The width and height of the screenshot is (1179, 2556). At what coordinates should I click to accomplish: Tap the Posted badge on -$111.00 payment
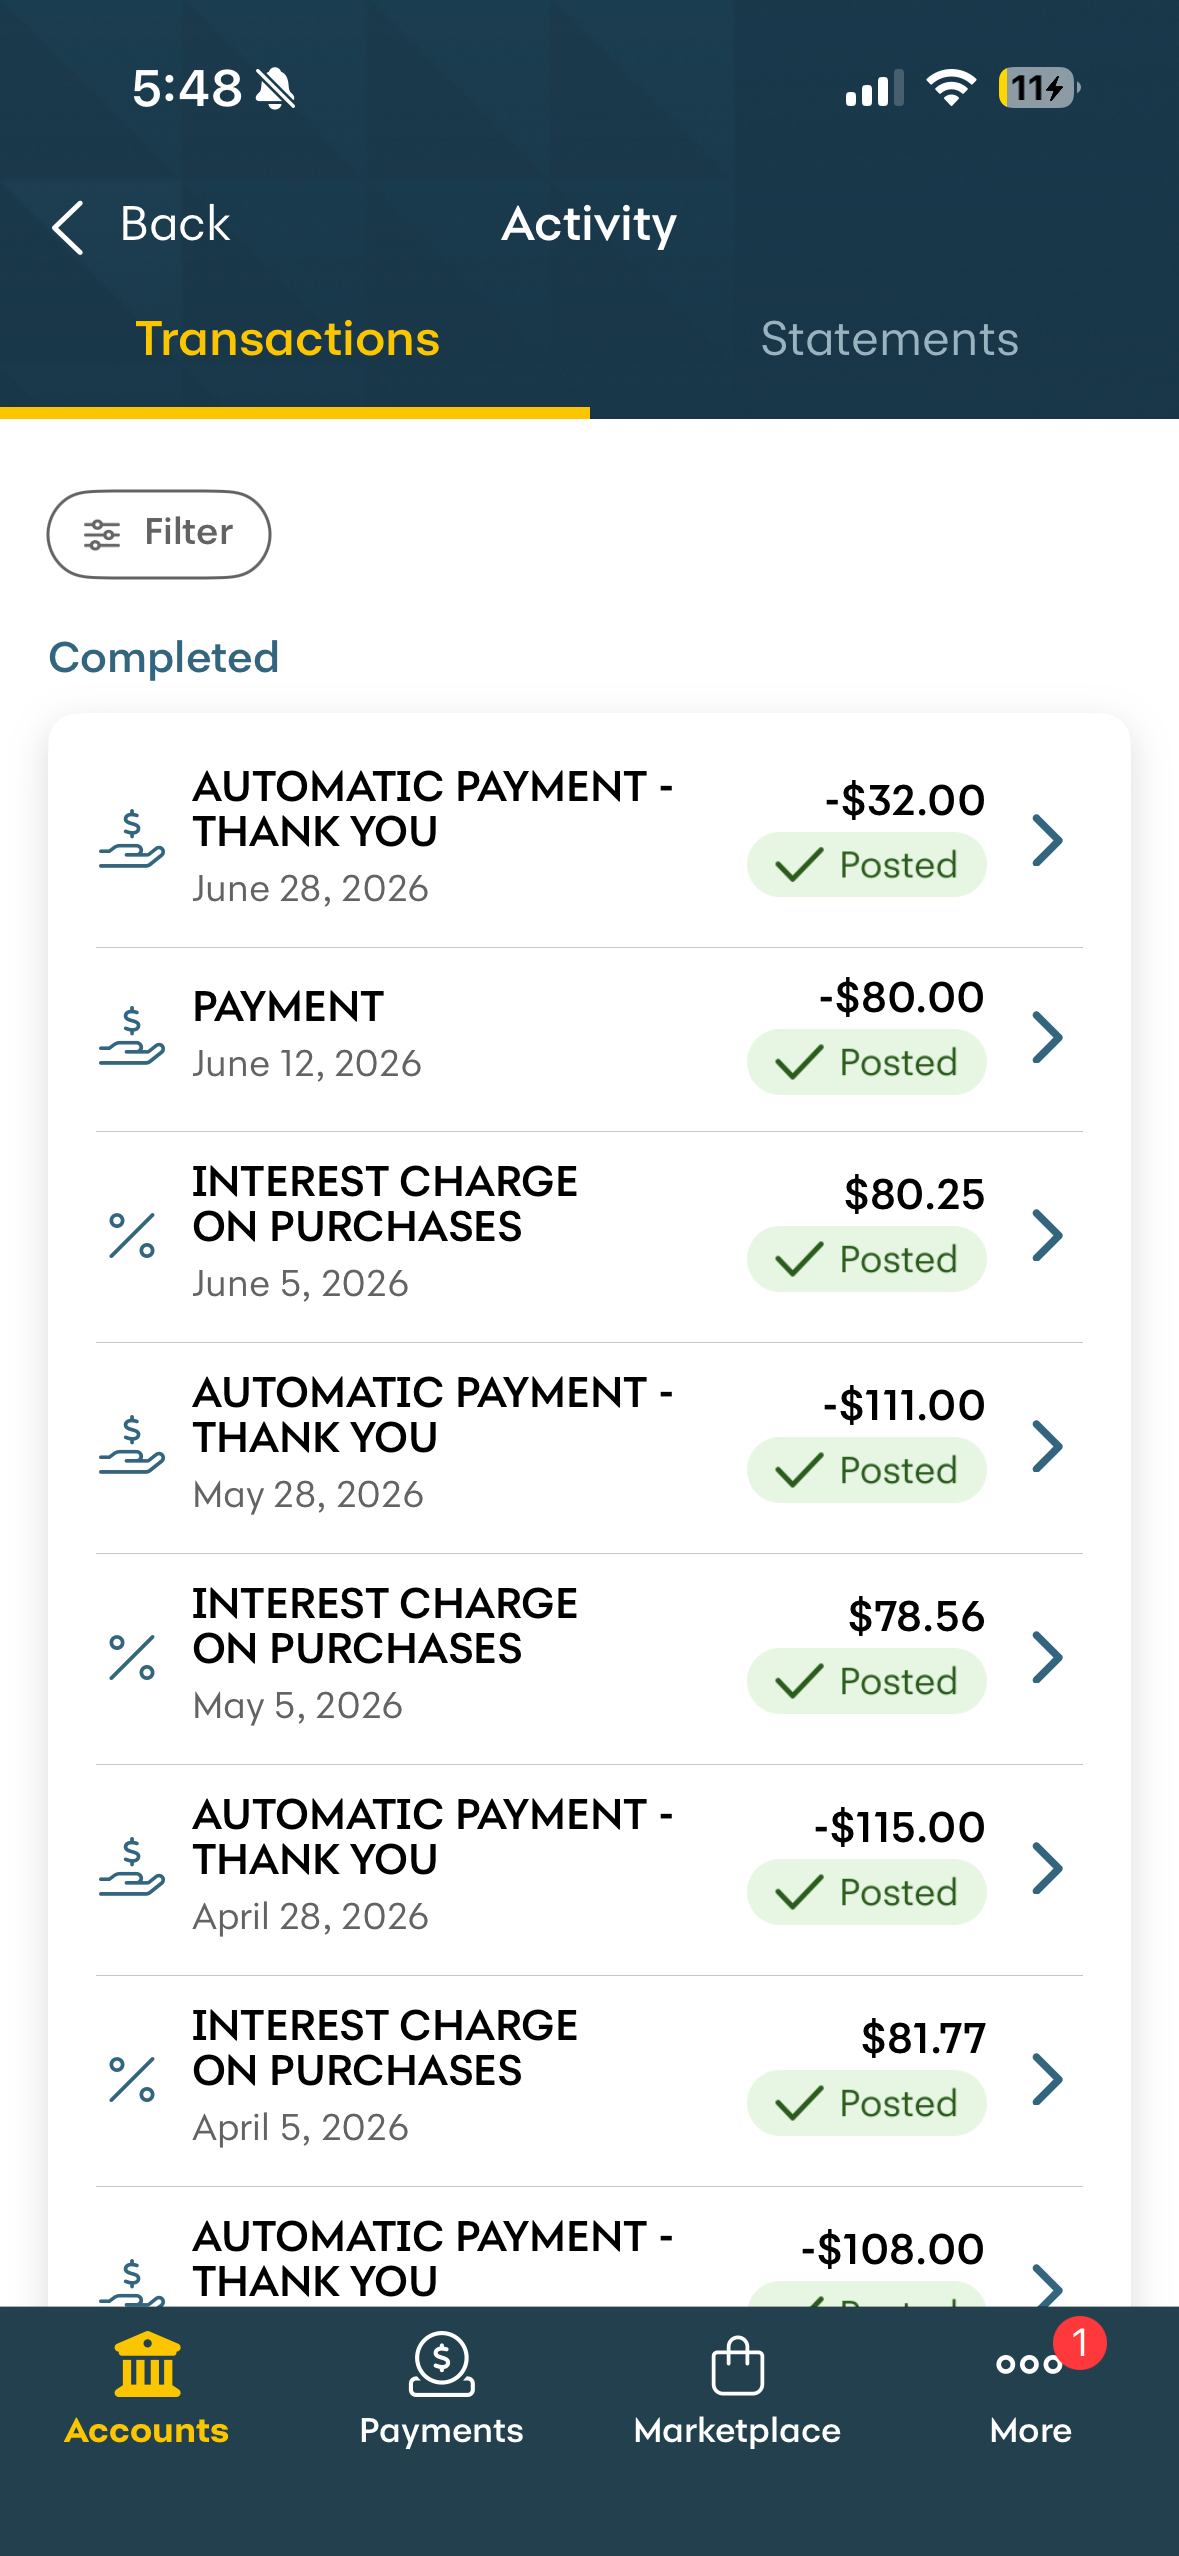pos(866,1470)
